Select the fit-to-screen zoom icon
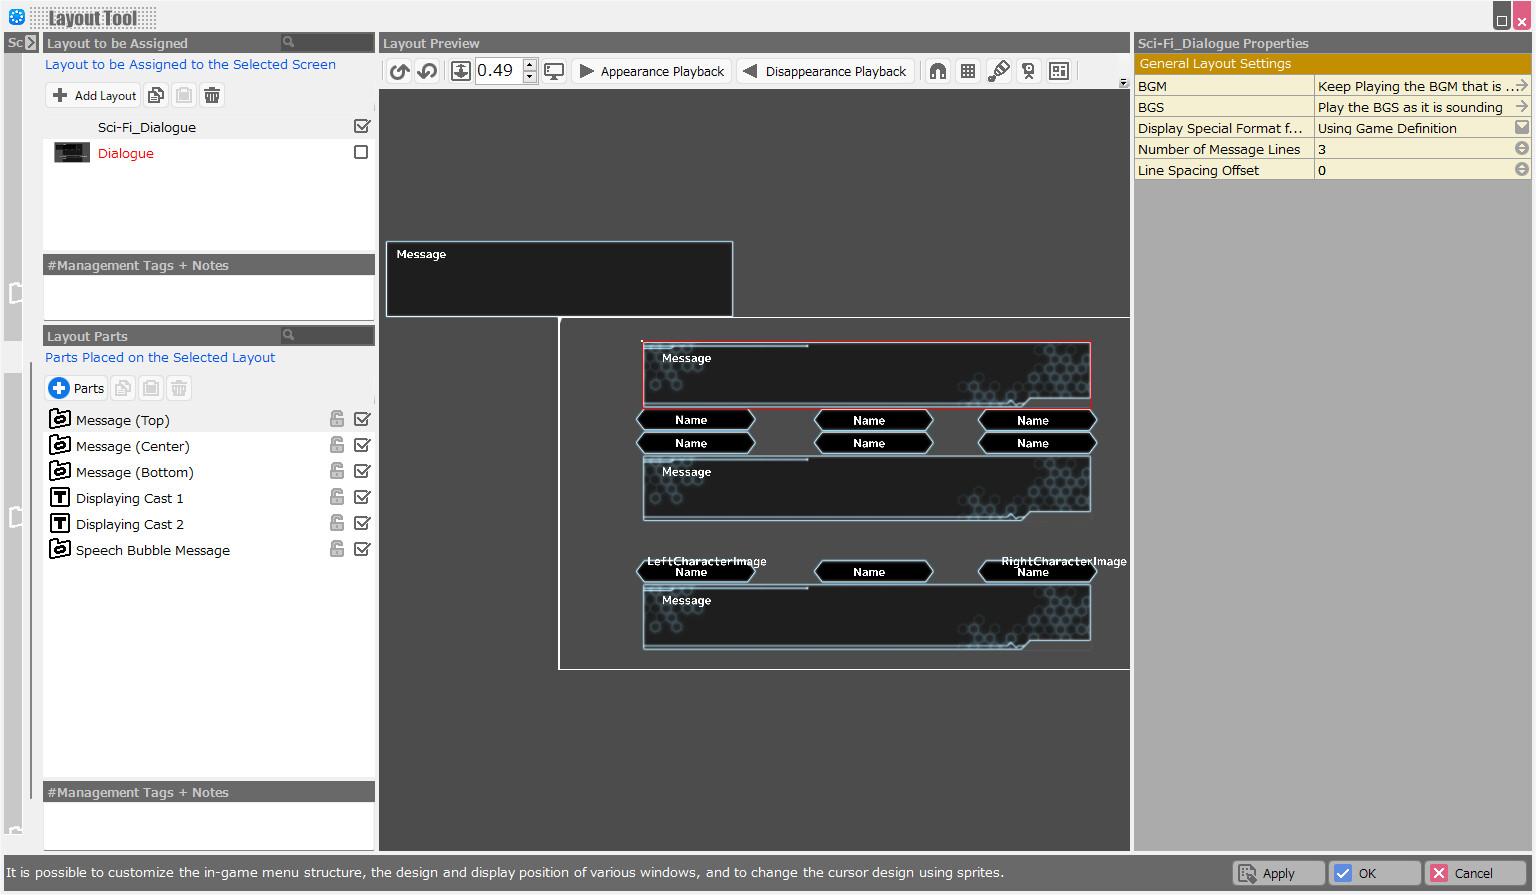 point(461,70)
